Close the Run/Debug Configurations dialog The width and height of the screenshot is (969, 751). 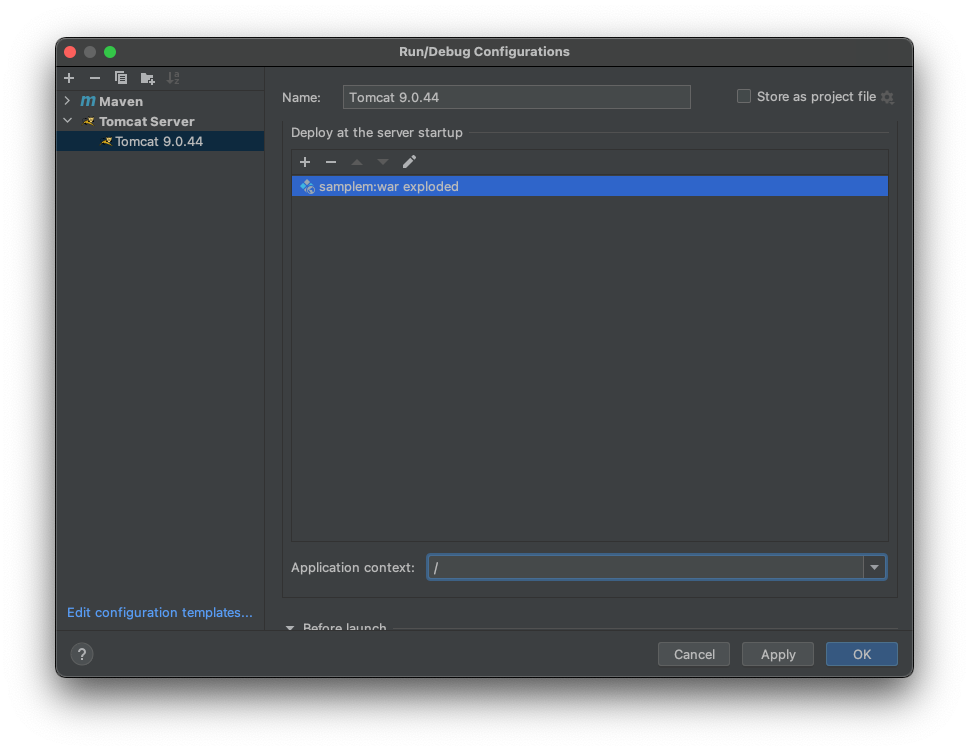[x=70, y=52]
